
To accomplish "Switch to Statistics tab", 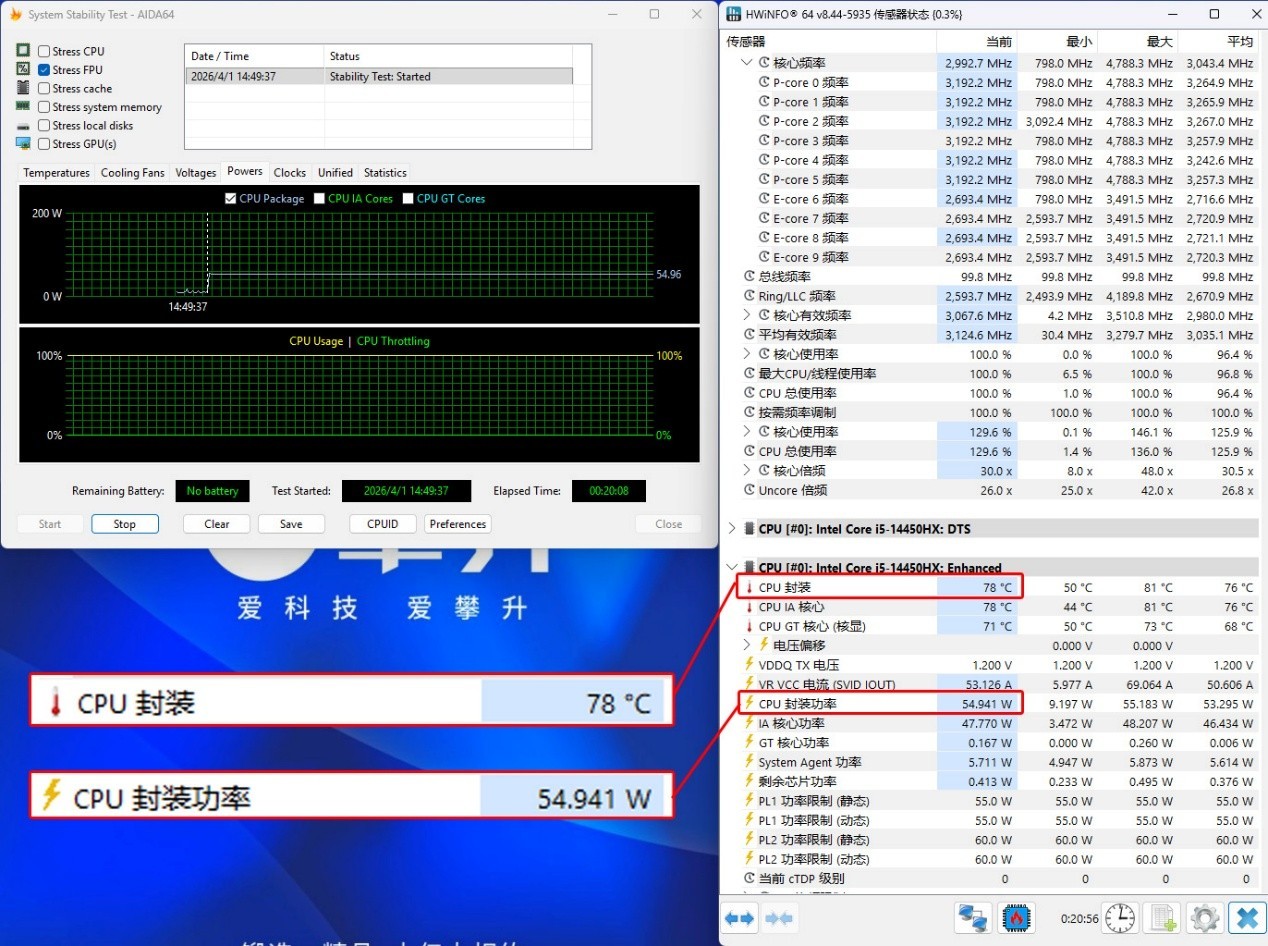I will 385,173.
